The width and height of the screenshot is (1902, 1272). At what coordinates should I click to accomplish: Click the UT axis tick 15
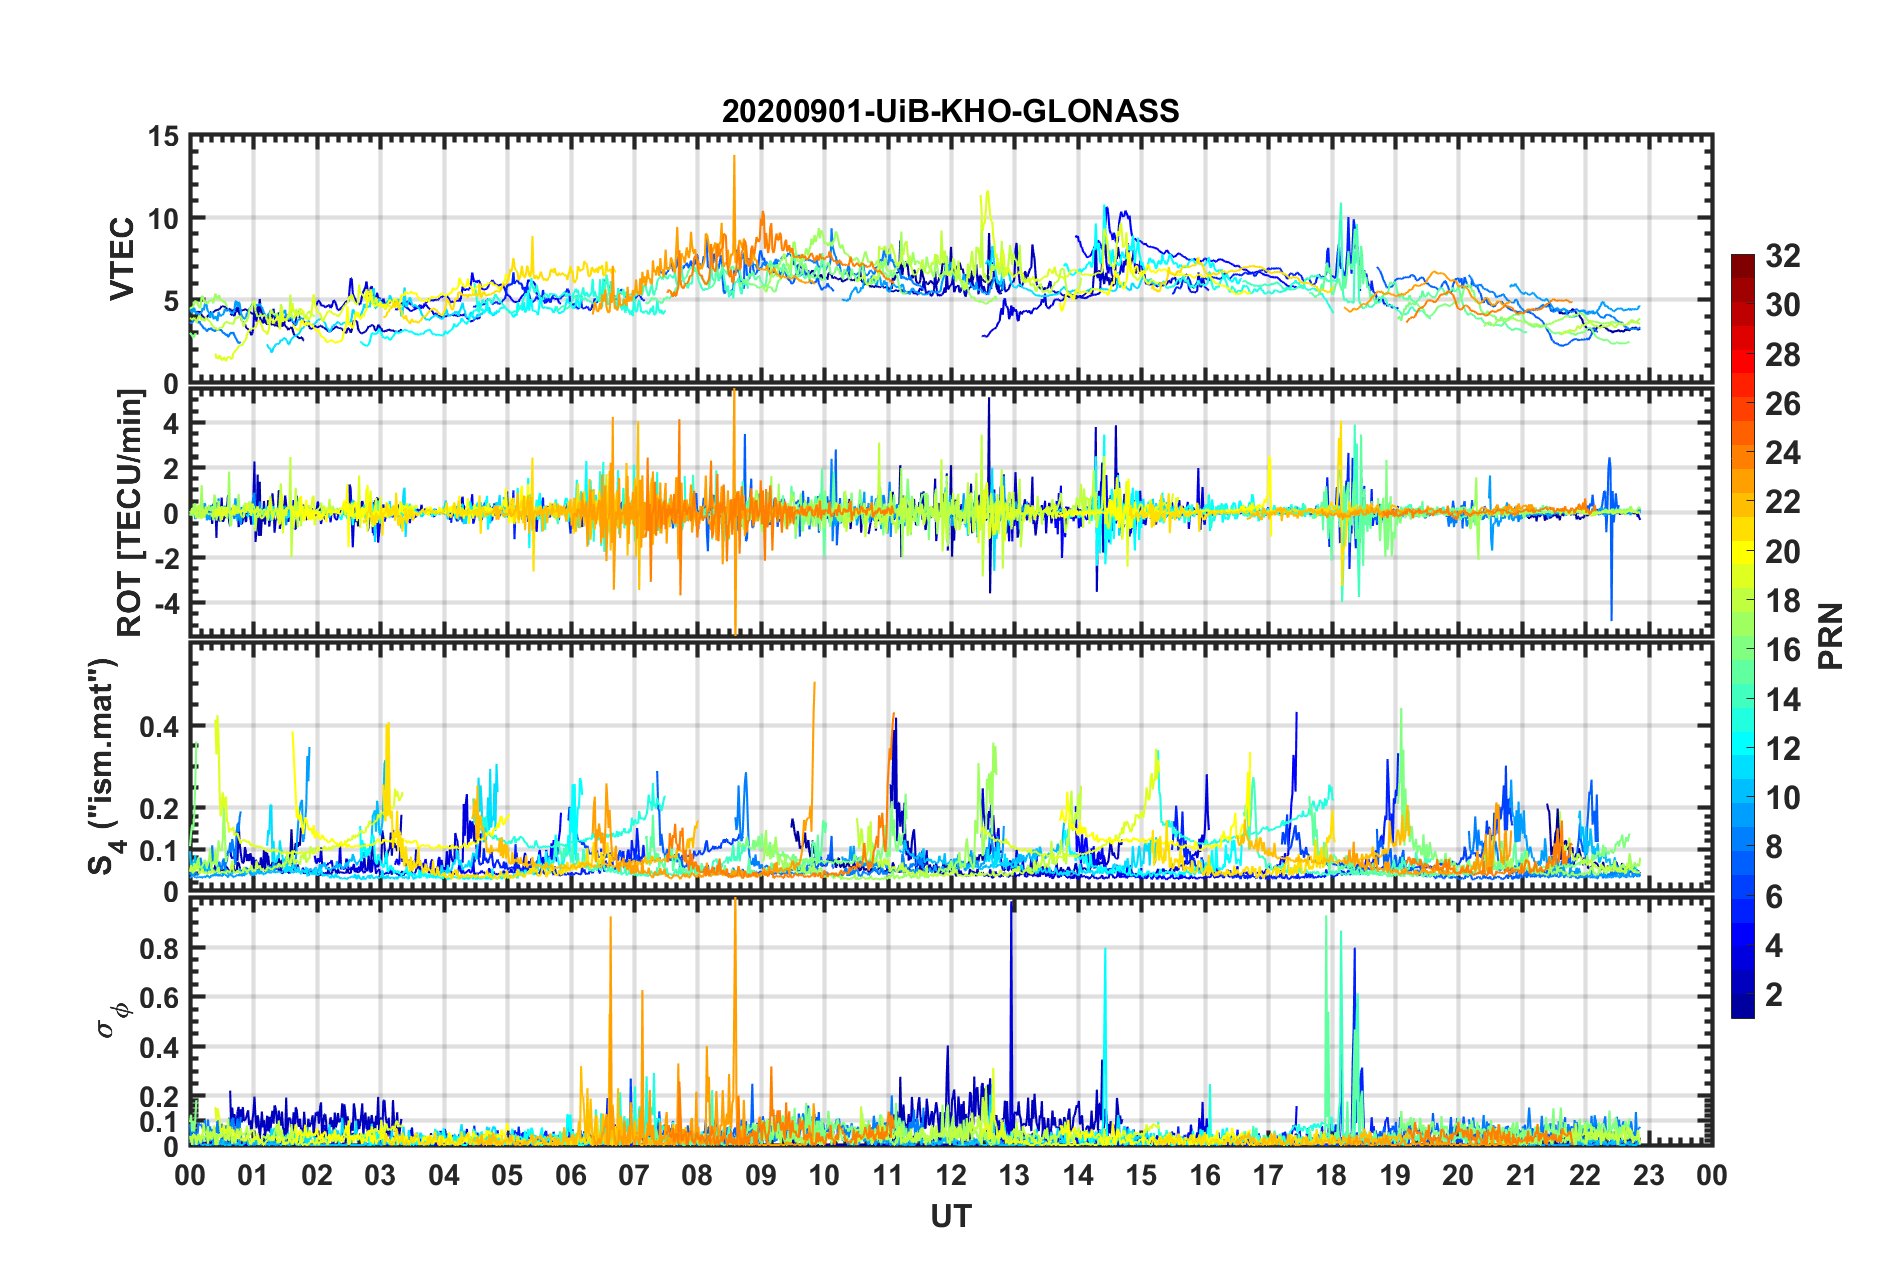pyautogui.click(x=1141, y=1175)
